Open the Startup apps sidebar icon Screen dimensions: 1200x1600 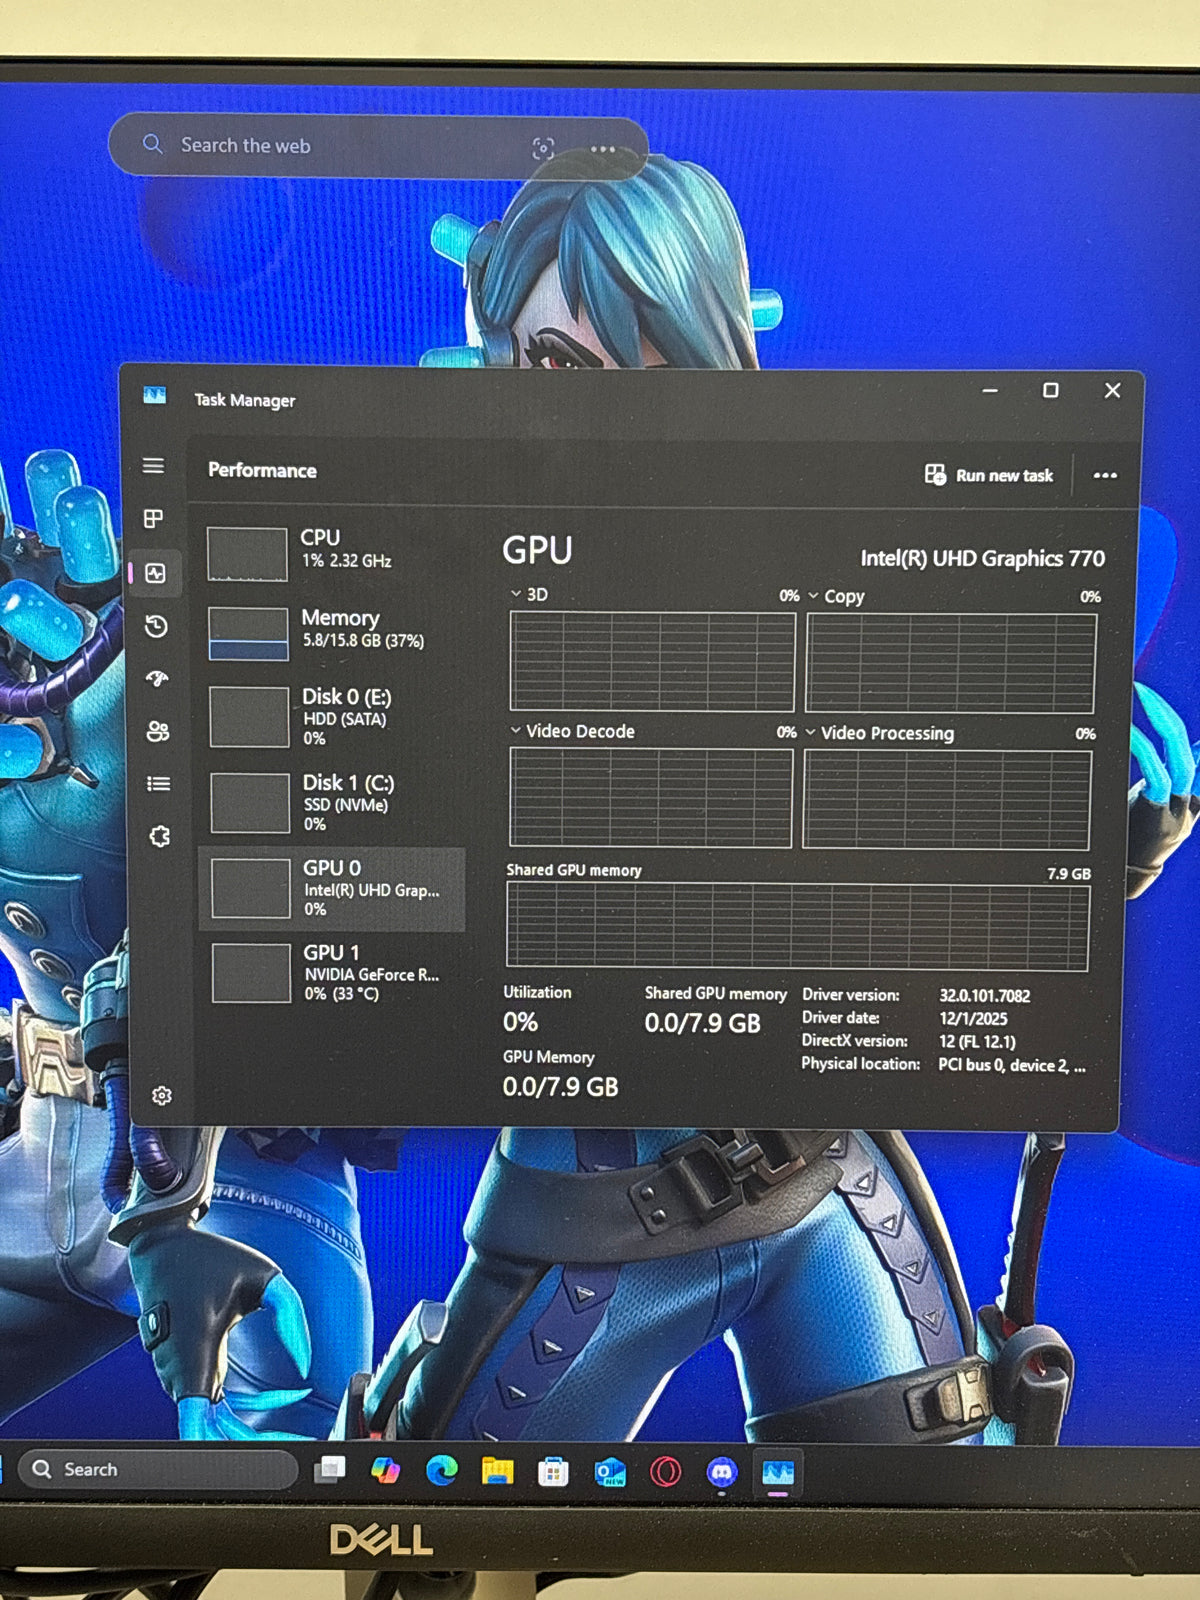157,679
